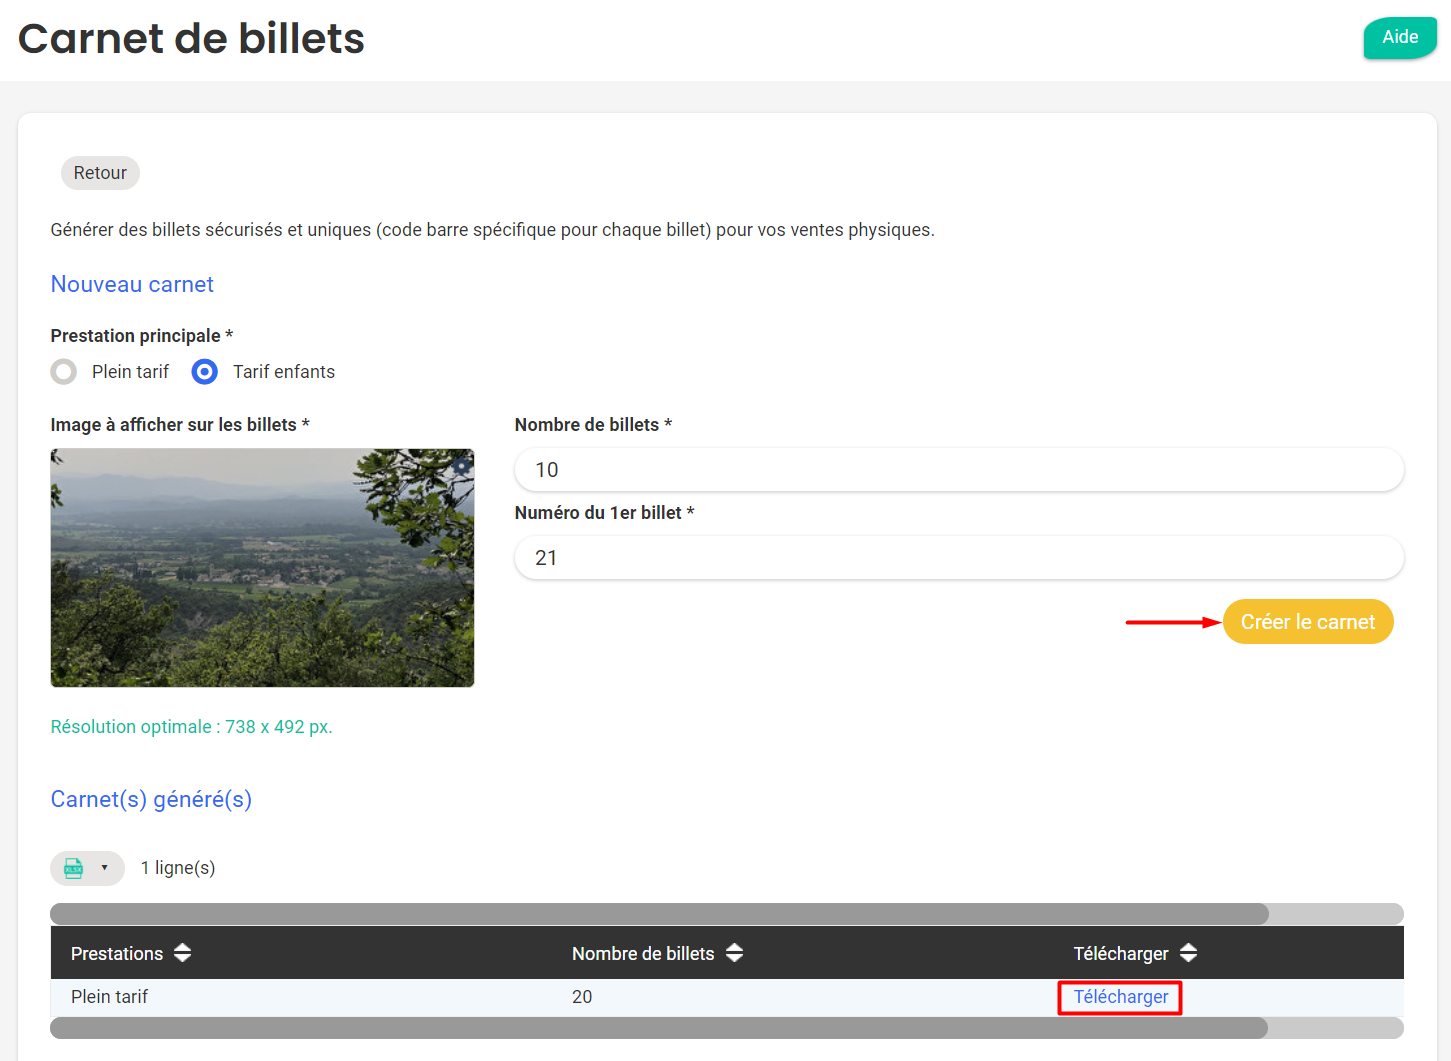Screen dimensions: 1451x1061
Task: Sort by Prestations using the sort arrows
Action: (182, 953)
